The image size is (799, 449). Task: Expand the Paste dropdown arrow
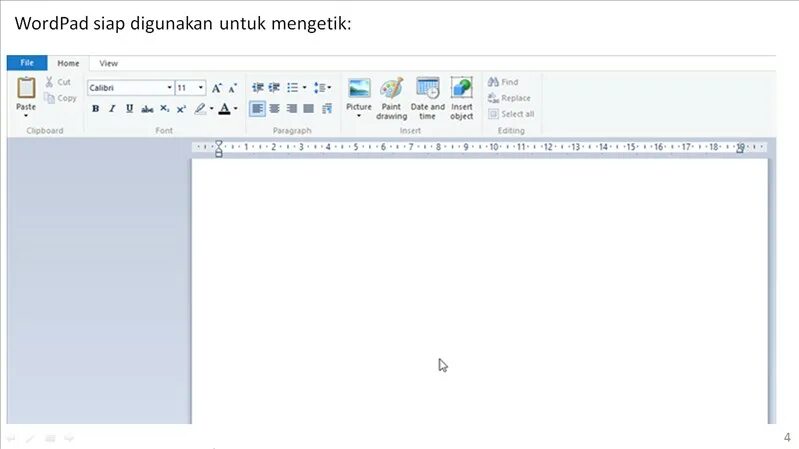coord(25,116)
